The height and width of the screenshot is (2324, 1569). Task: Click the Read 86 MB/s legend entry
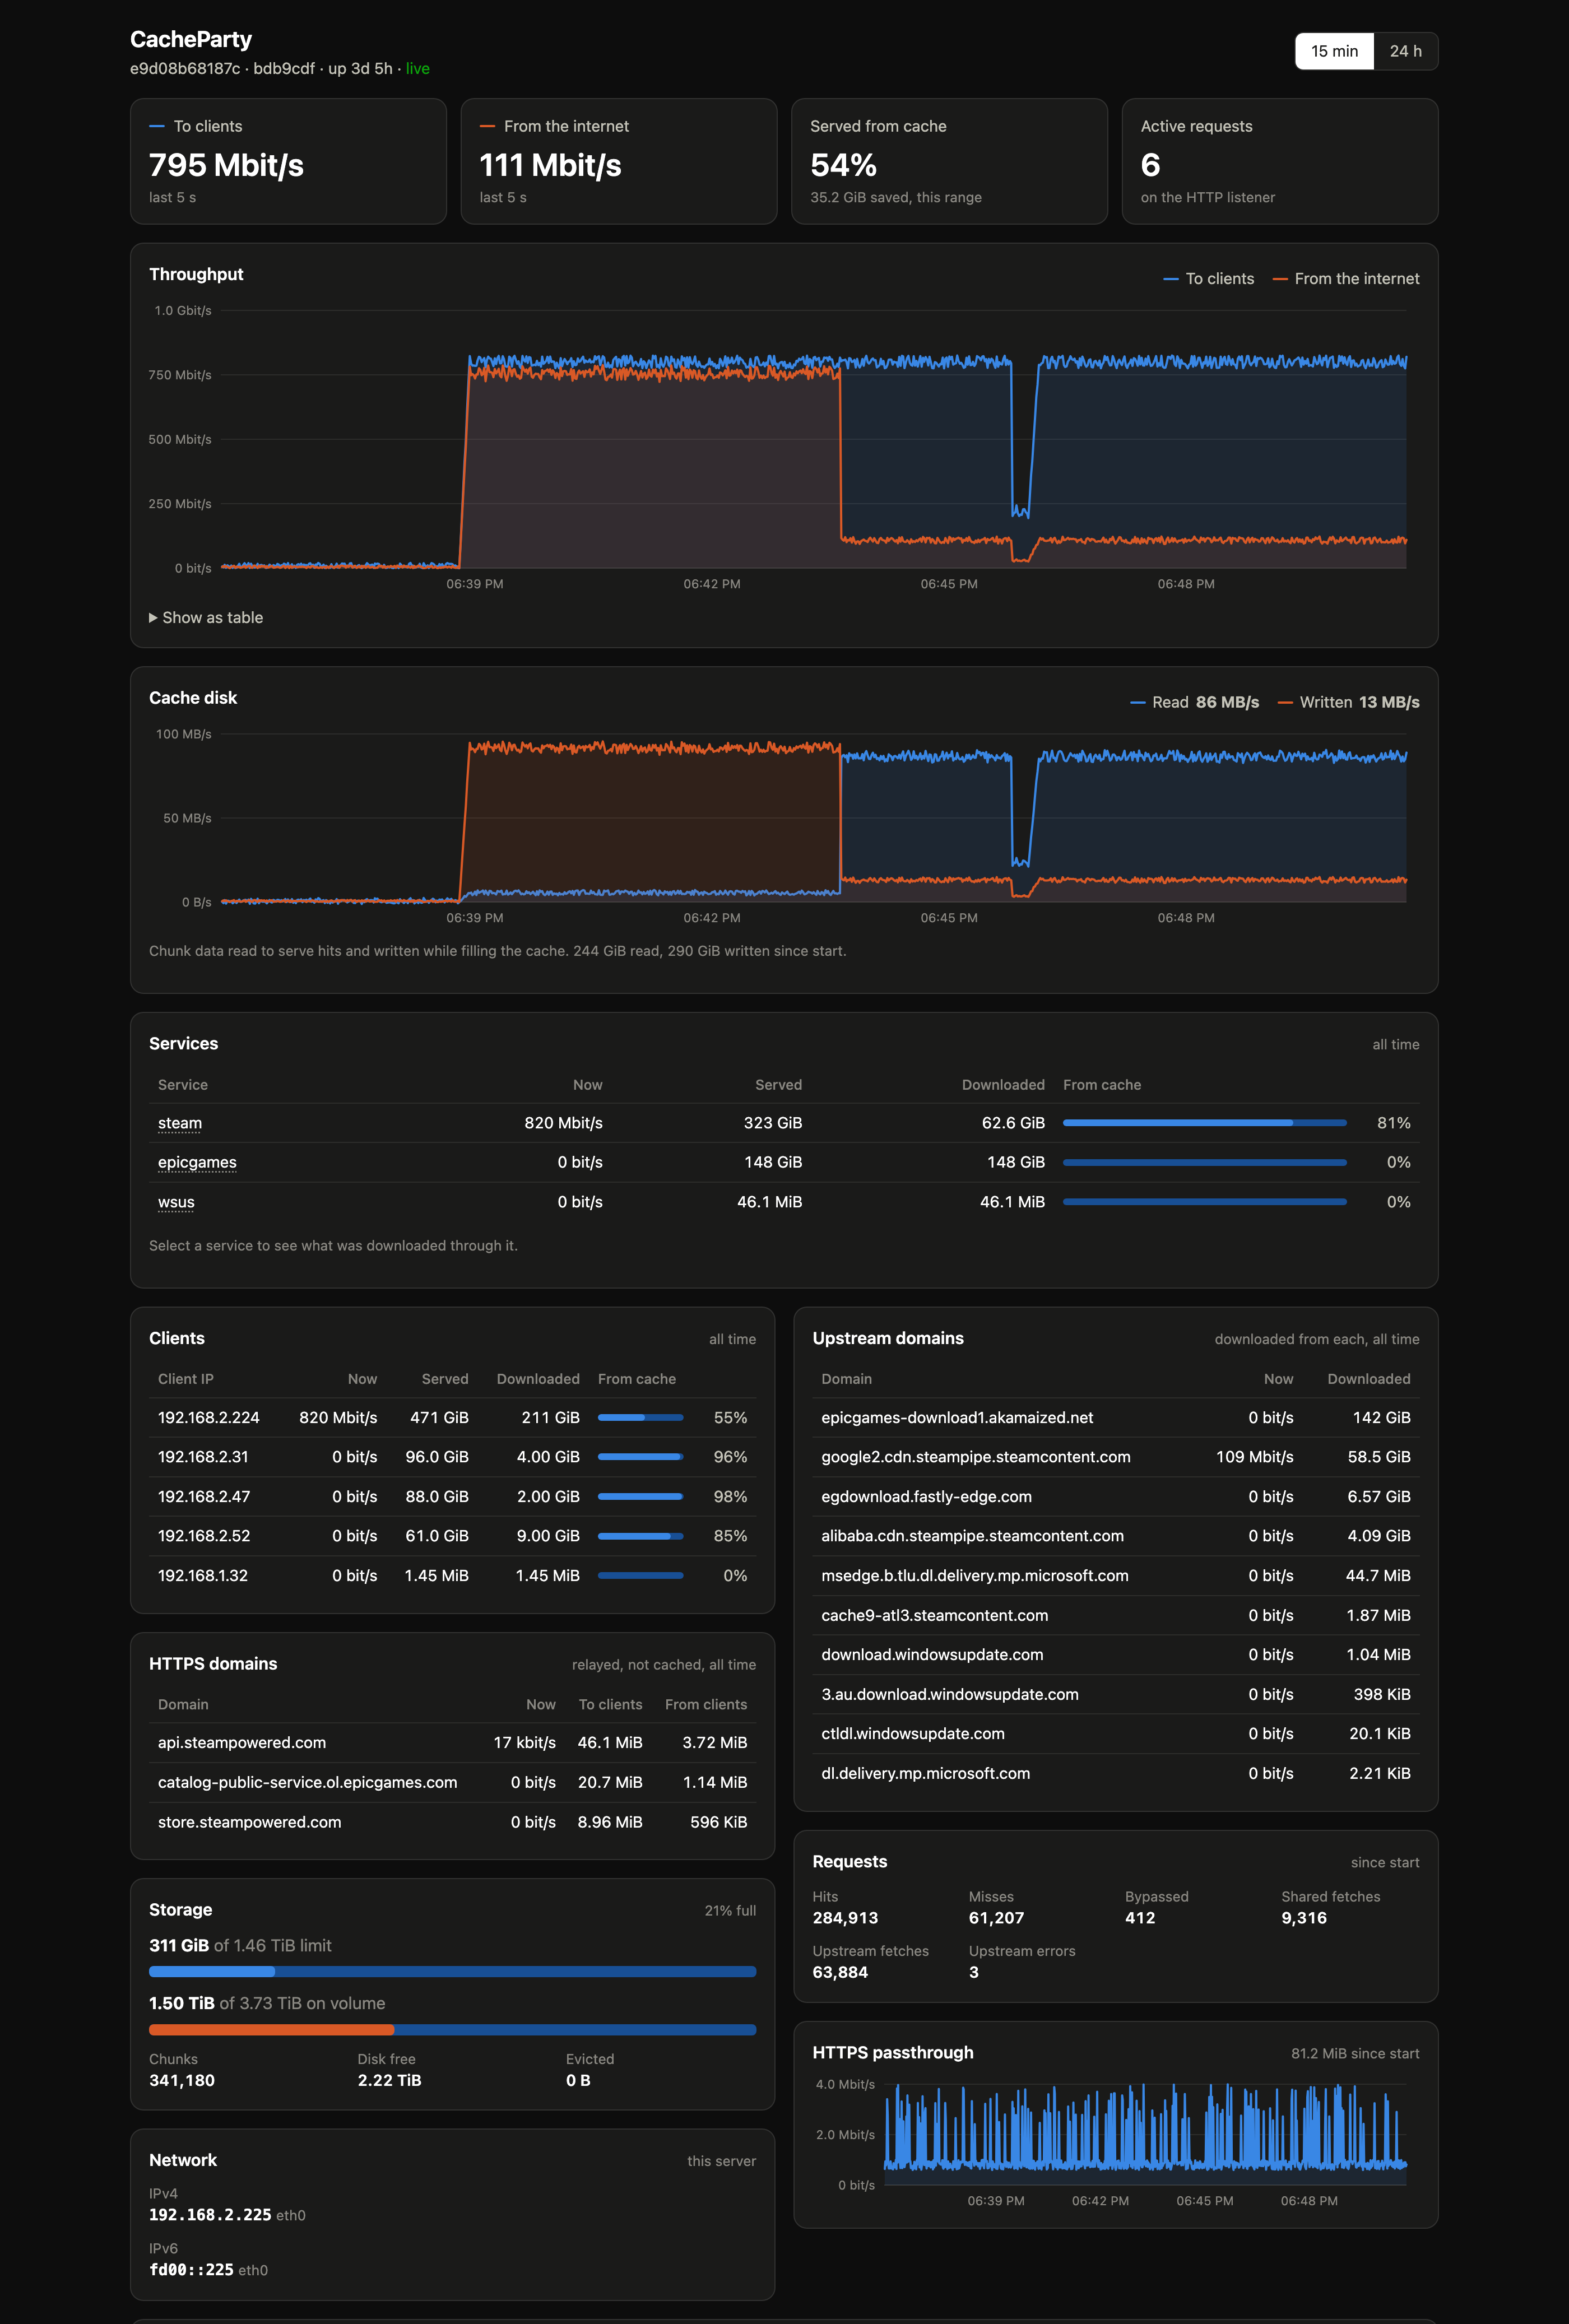[1194, 702]
